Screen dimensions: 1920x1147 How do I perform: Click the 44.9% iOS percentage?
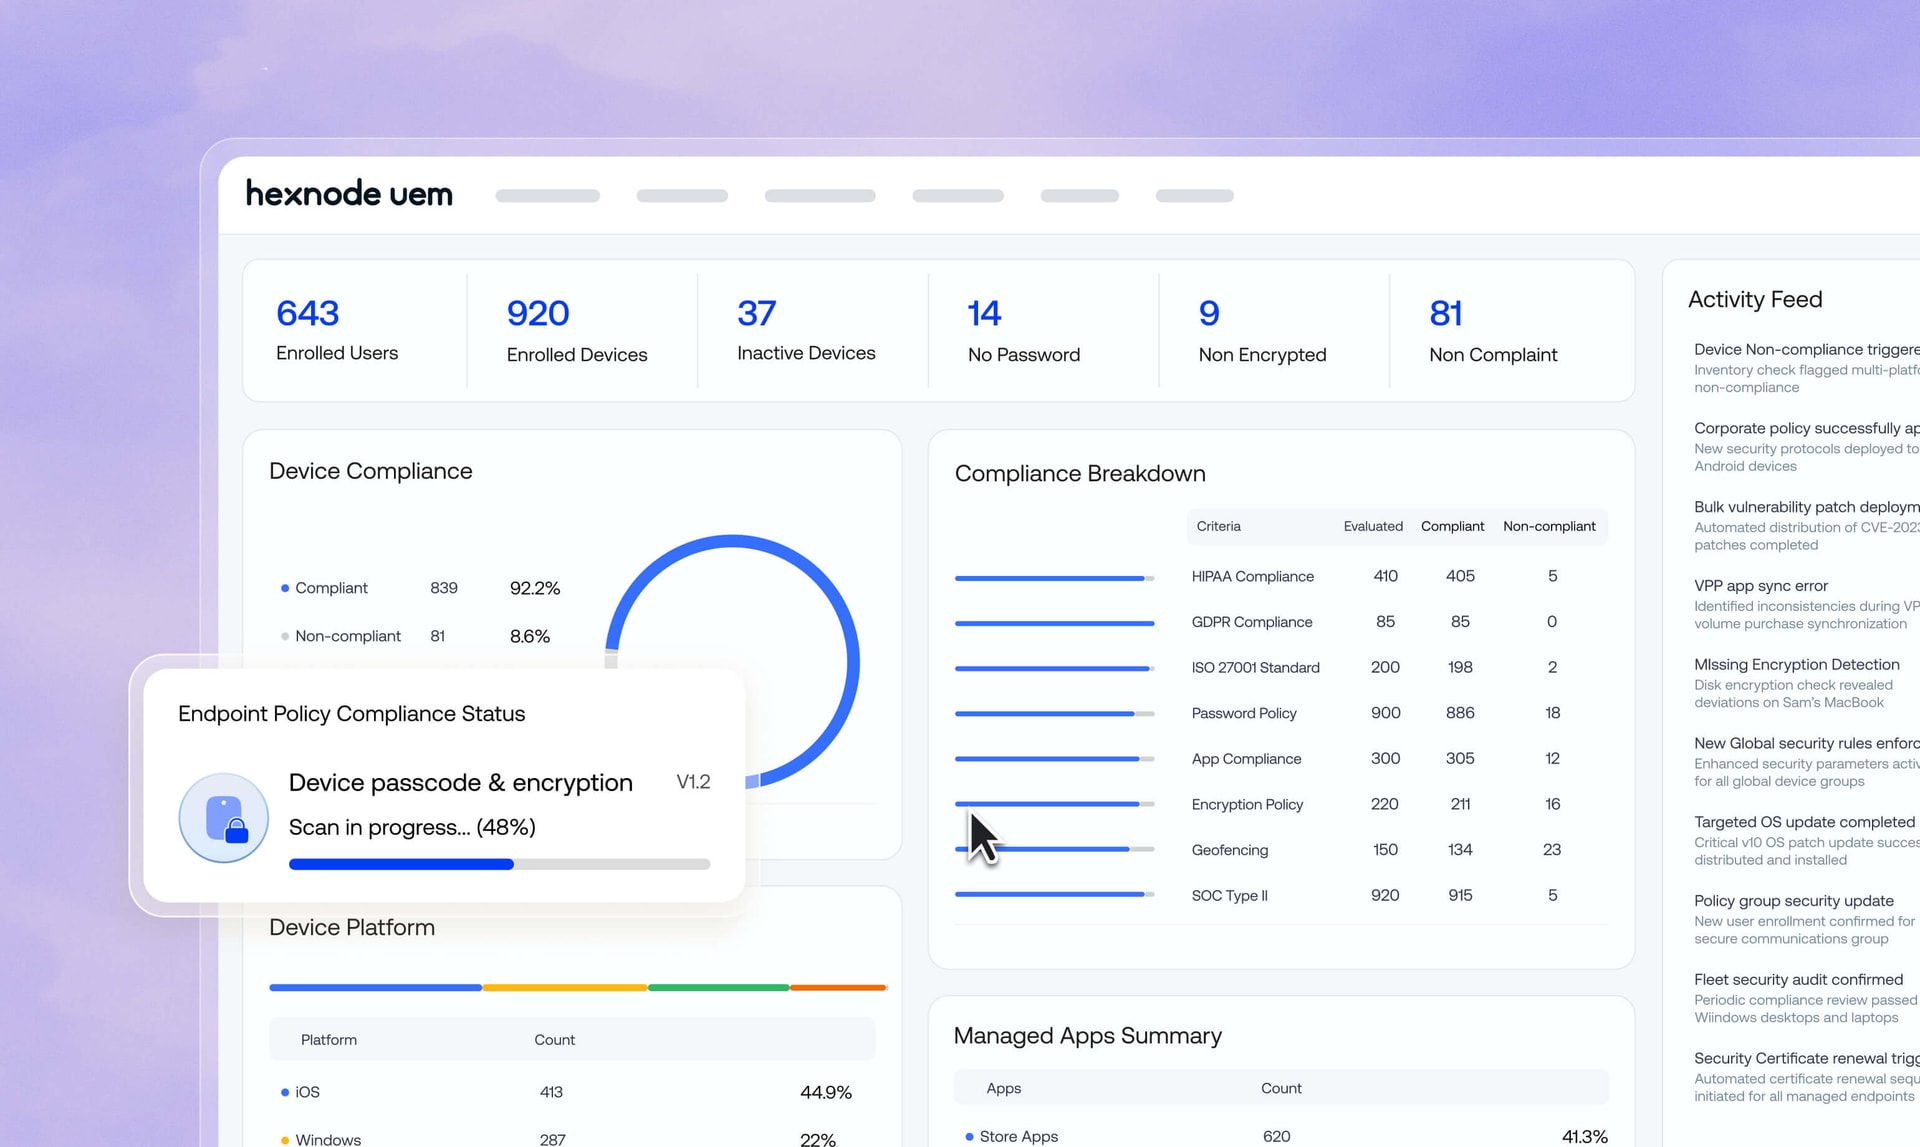[826, 1092]
